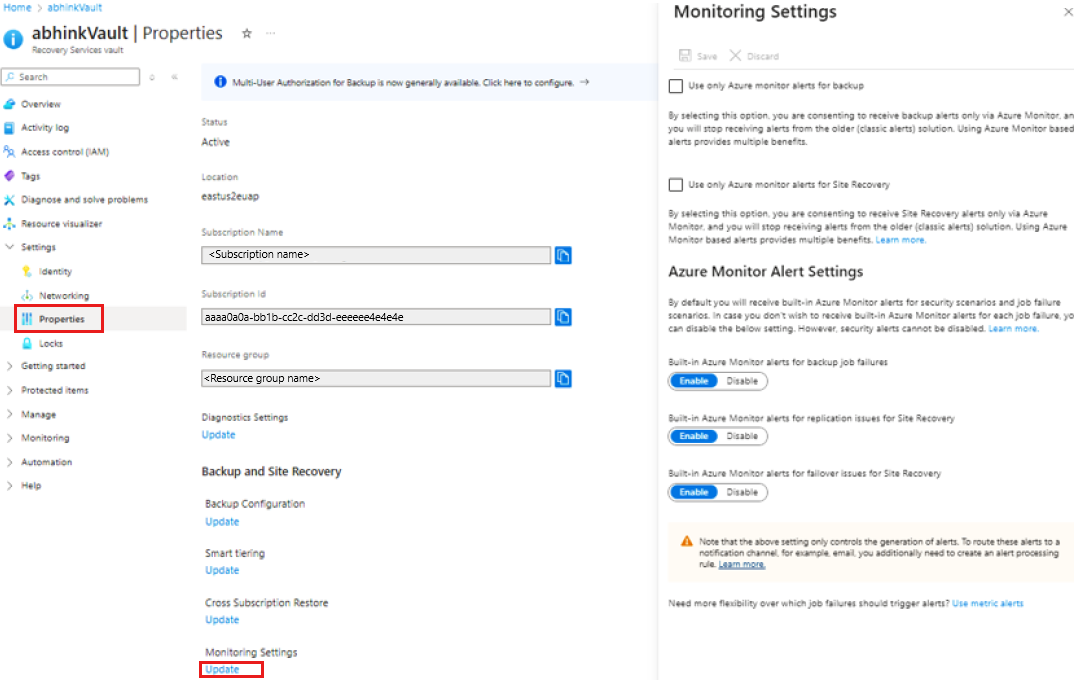Click the Recovery Services vault icon
Viewport: 1074px width, 680px height.
coord(13,39)
